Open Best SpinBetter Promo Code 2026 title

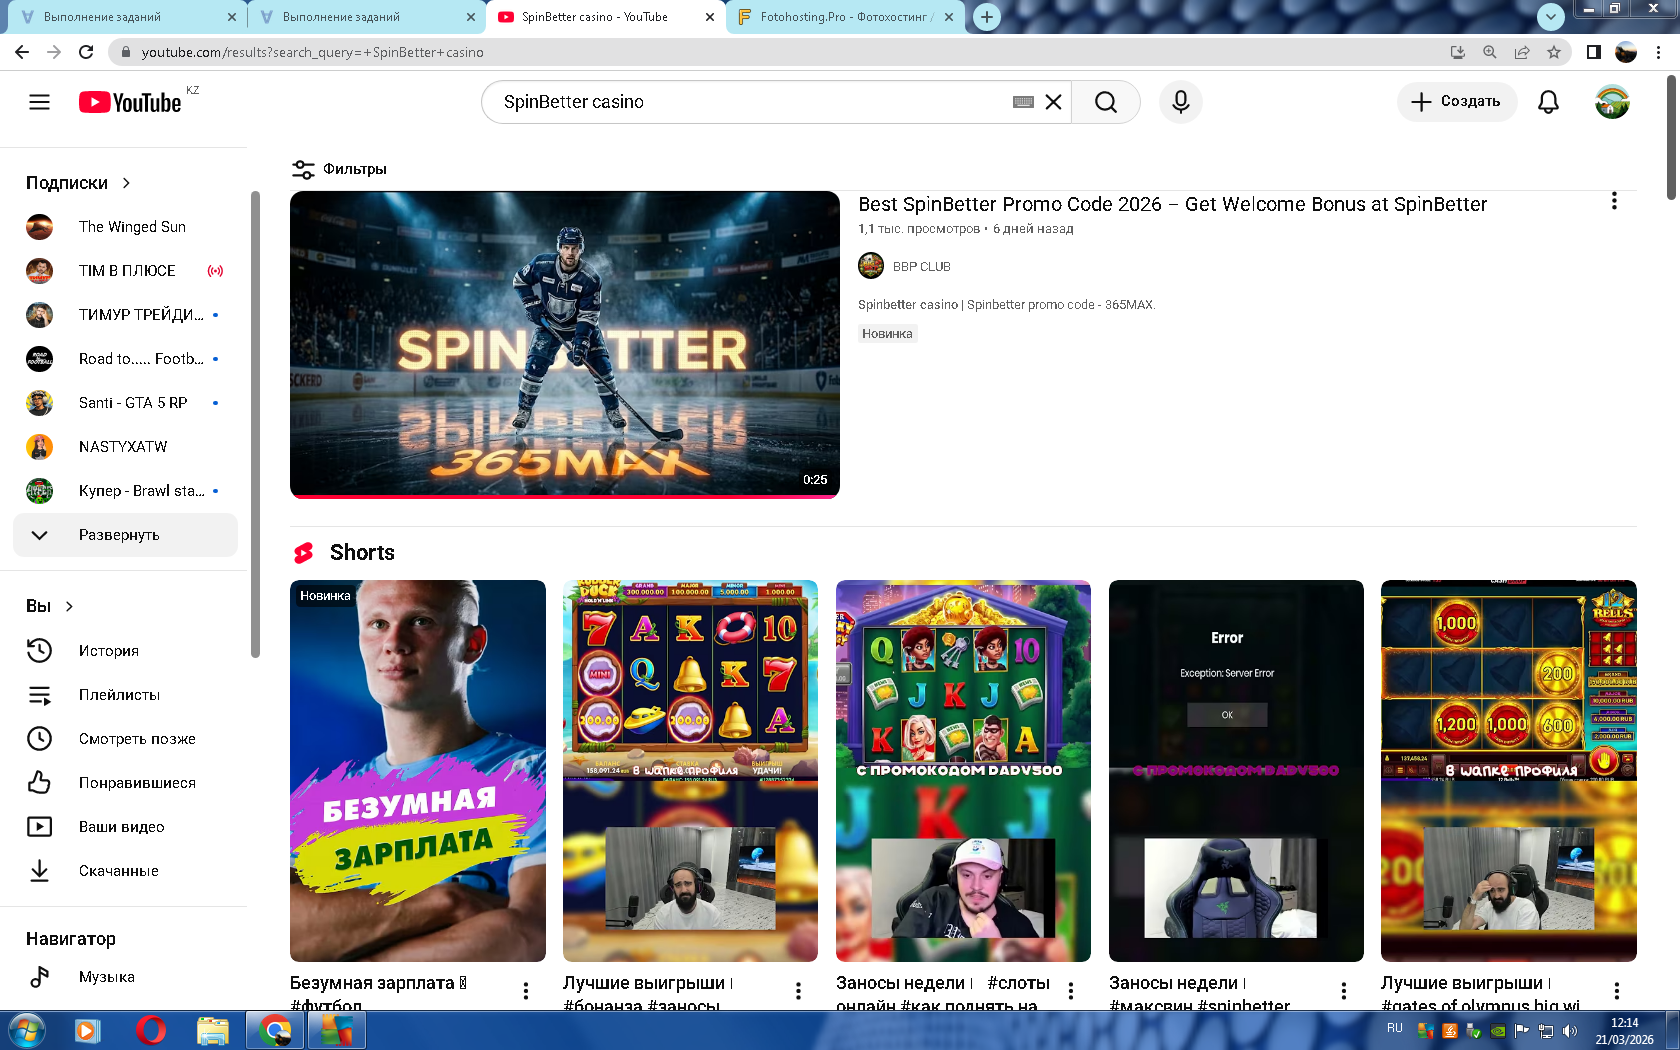click(1172, 204)
